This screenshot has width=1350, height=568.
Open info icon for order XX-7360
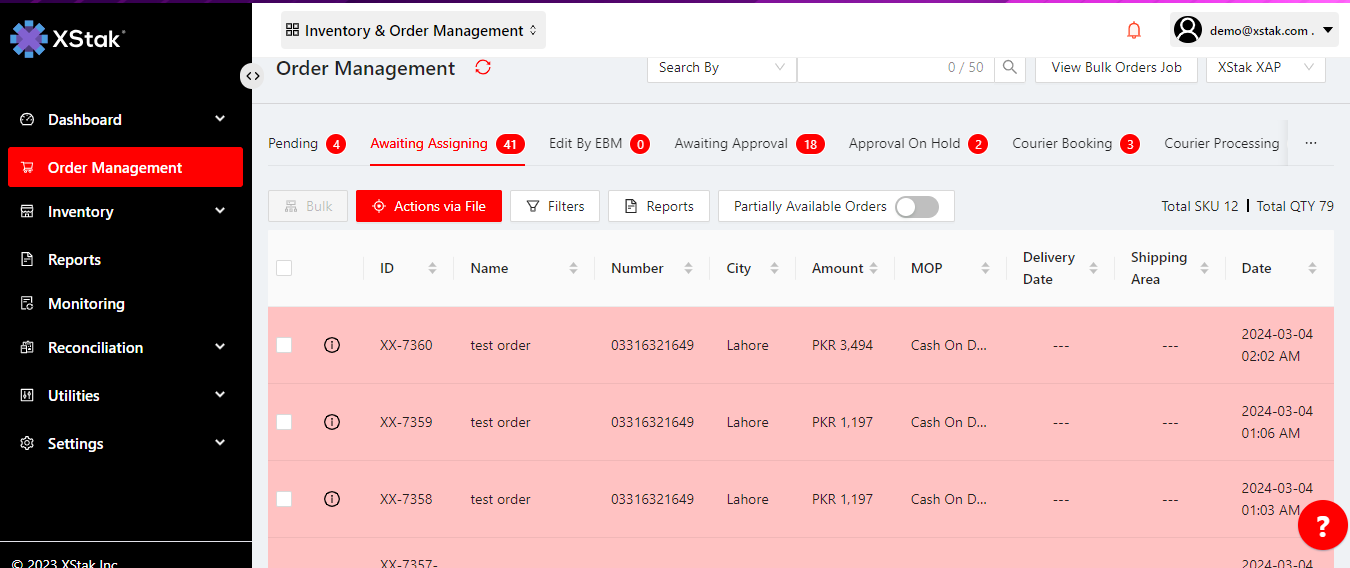tap(332, 345)
